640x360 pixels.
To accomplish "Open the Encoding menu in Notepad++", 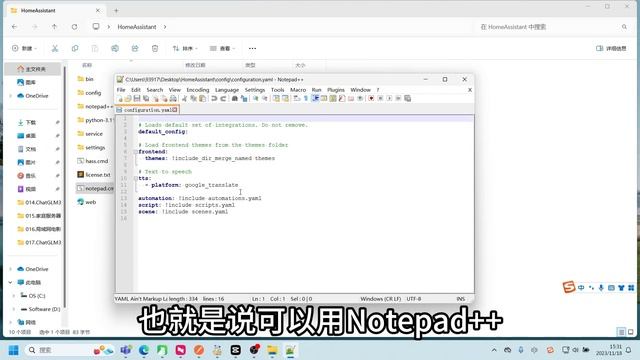I will point(198,90).
